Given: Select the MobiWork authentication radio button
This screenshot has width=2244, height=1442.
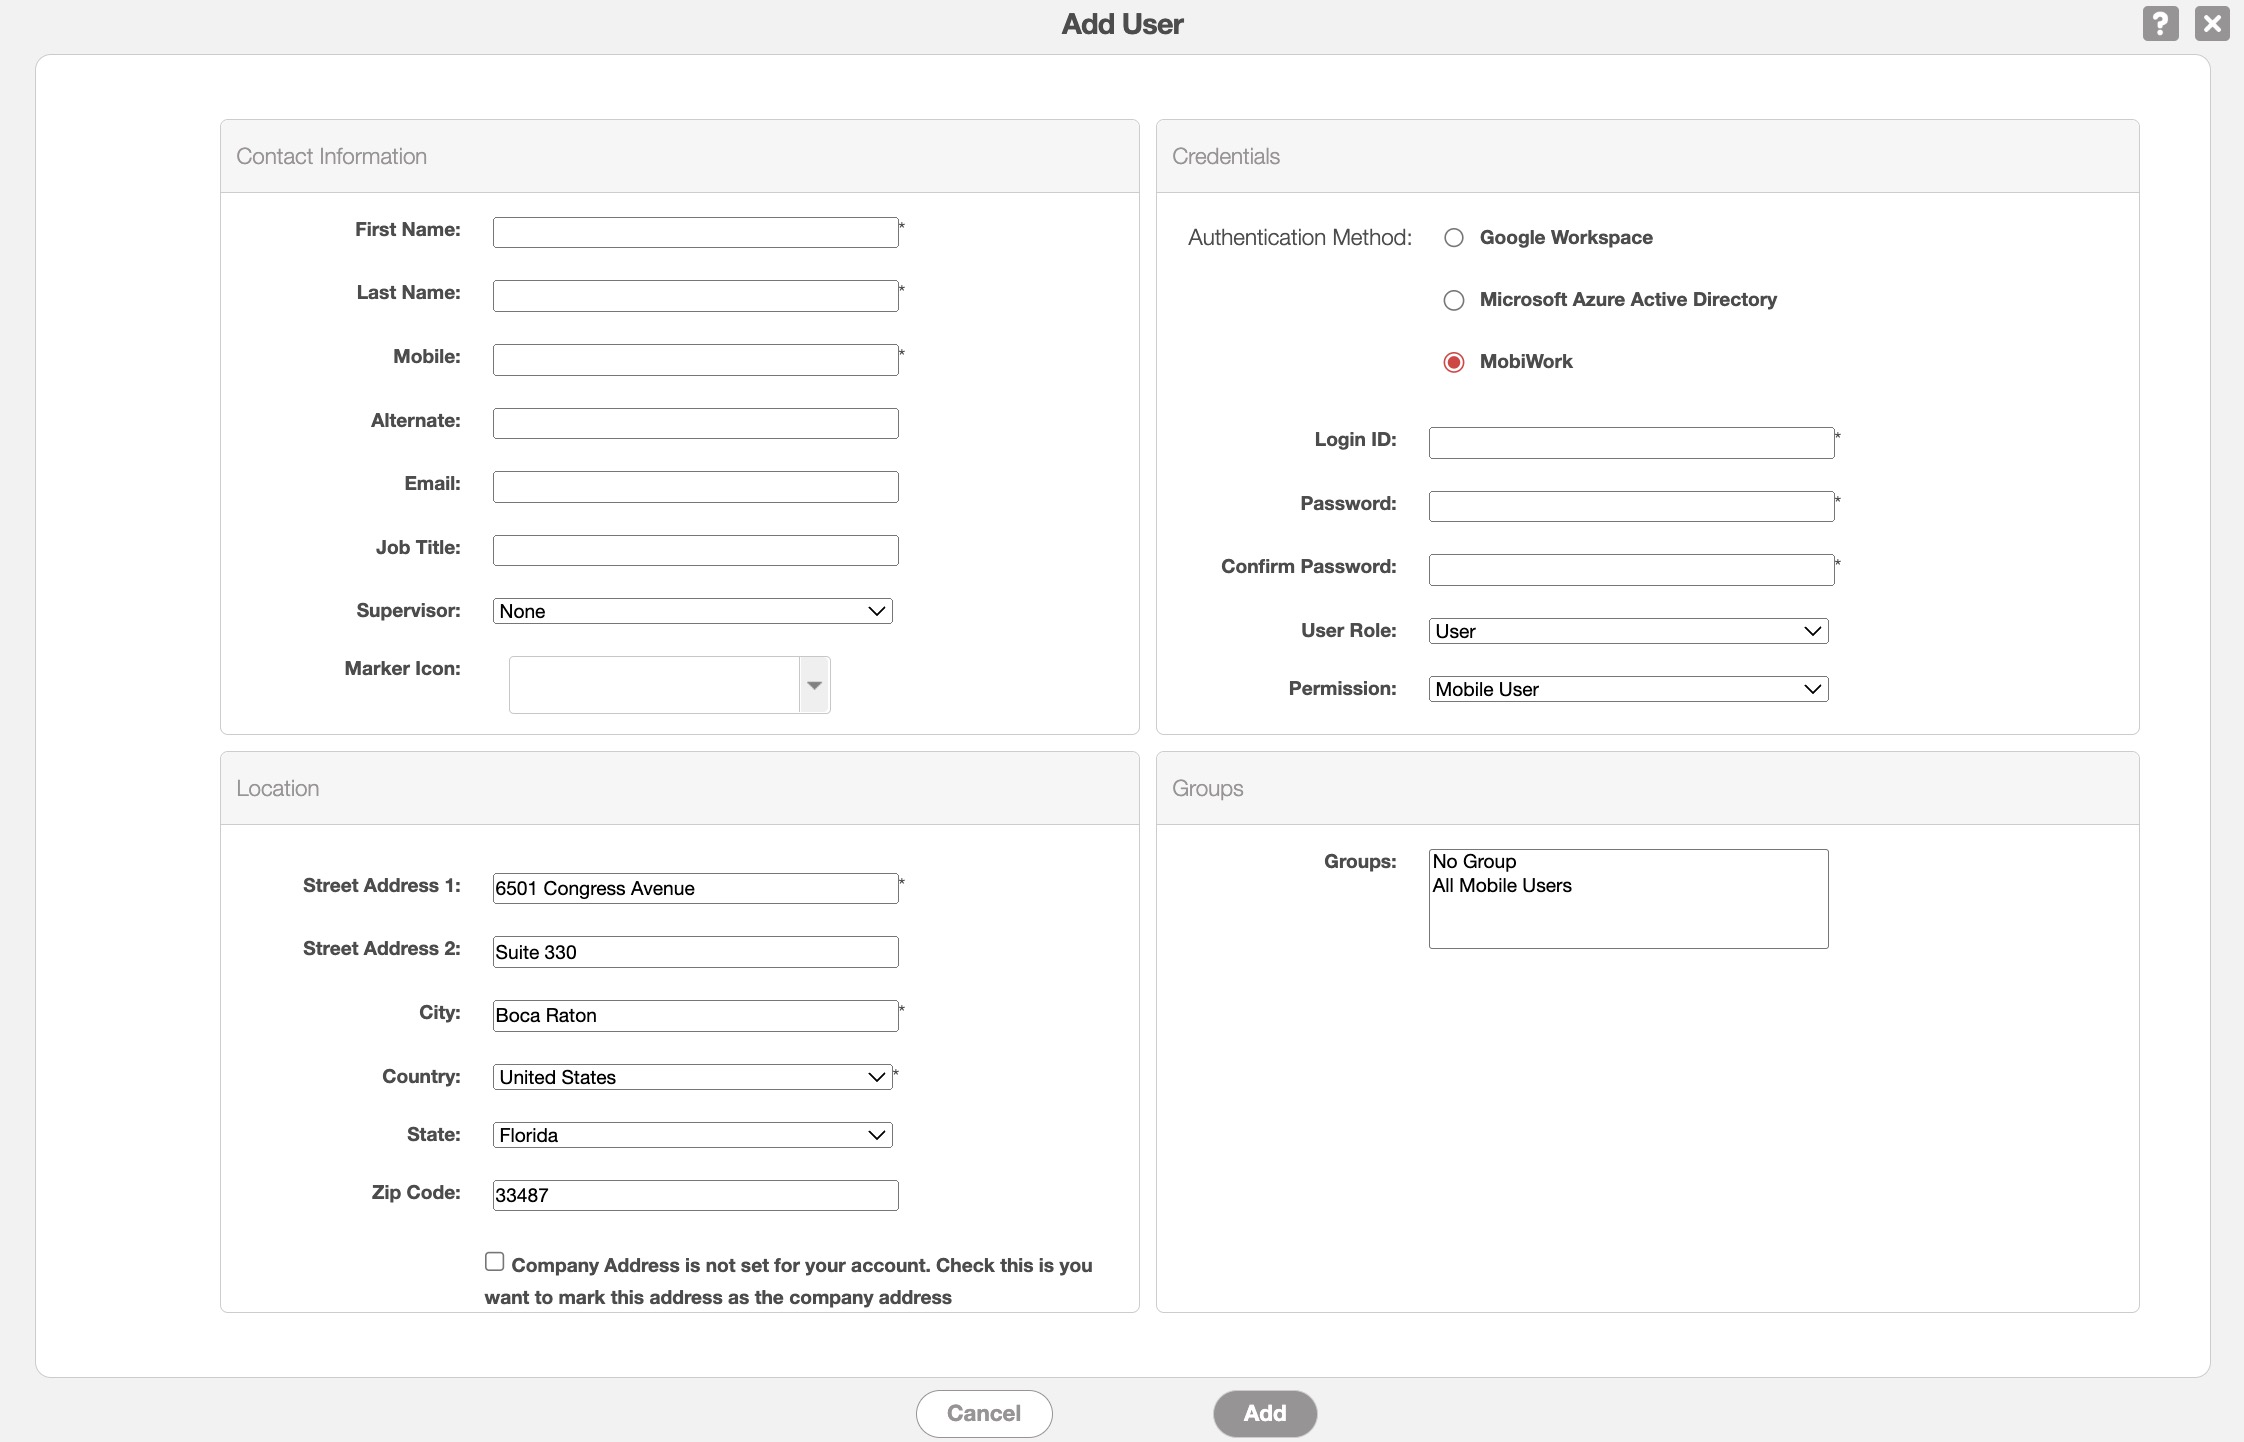Looking at the screenshot, I should pyautogui.click(x=1454, y=362).
